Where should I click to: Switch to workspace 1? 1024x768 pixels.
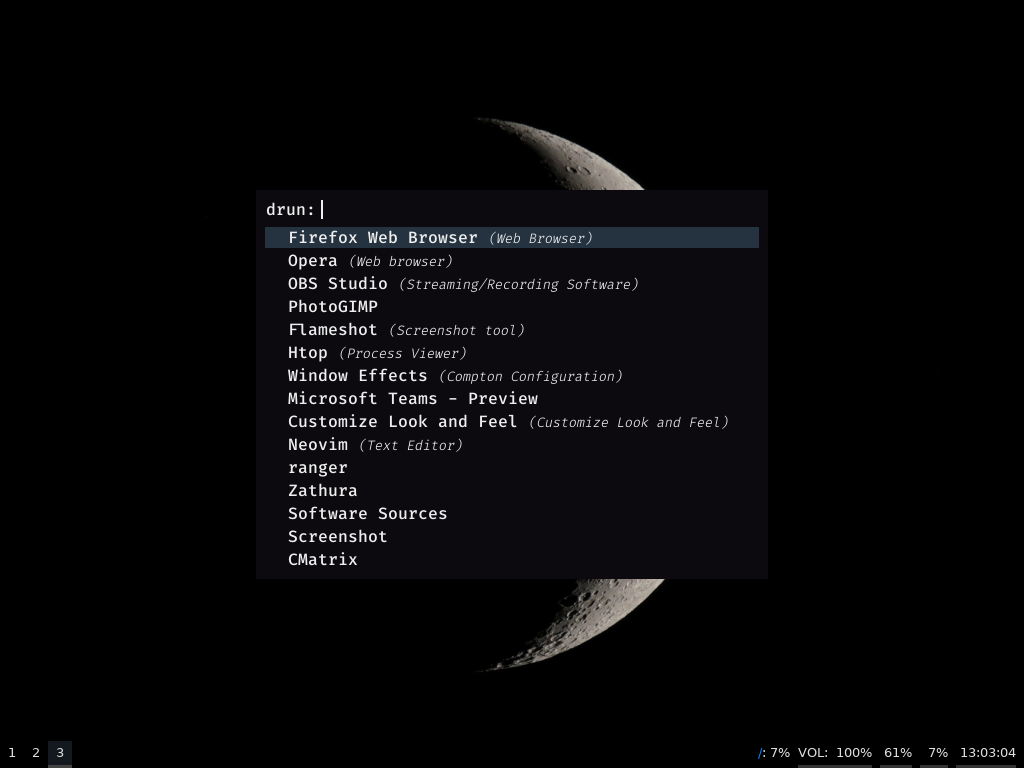click(12, 753)
